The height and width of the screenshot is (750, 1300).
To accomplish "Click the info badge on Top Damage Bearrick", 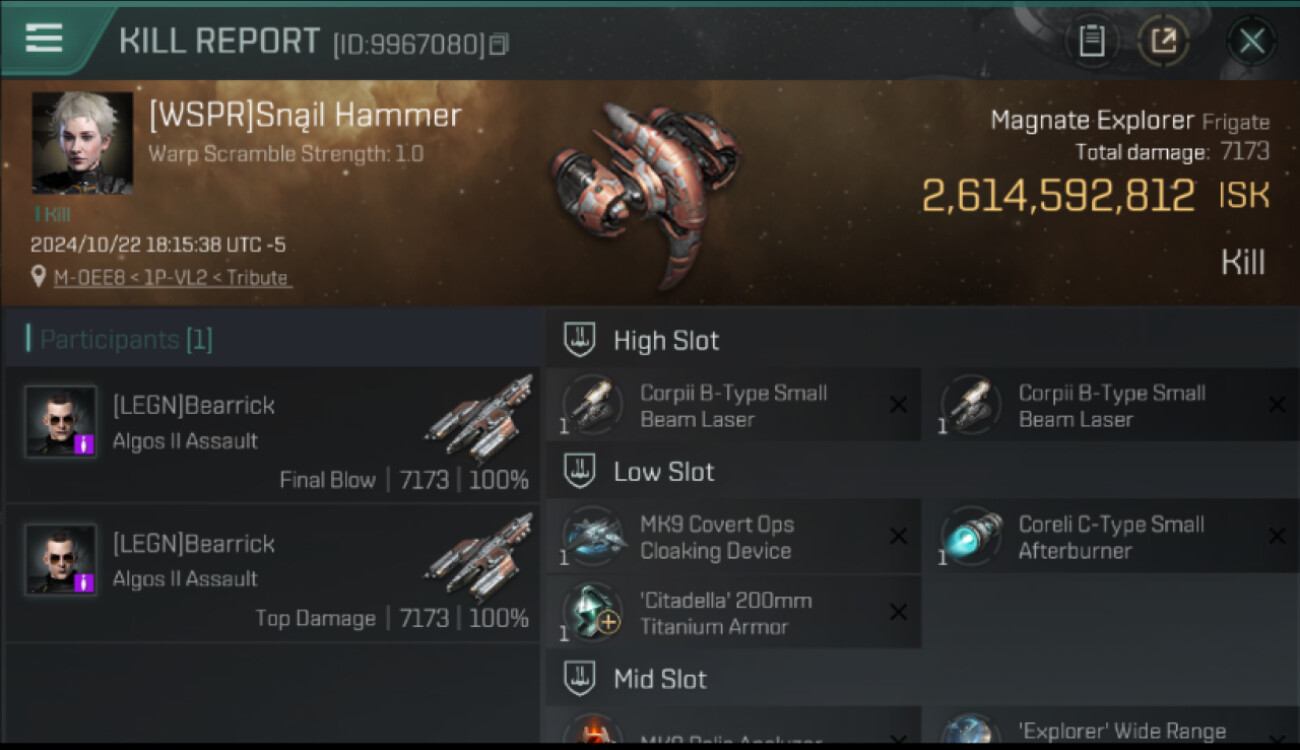I will (x=84, y=582).
